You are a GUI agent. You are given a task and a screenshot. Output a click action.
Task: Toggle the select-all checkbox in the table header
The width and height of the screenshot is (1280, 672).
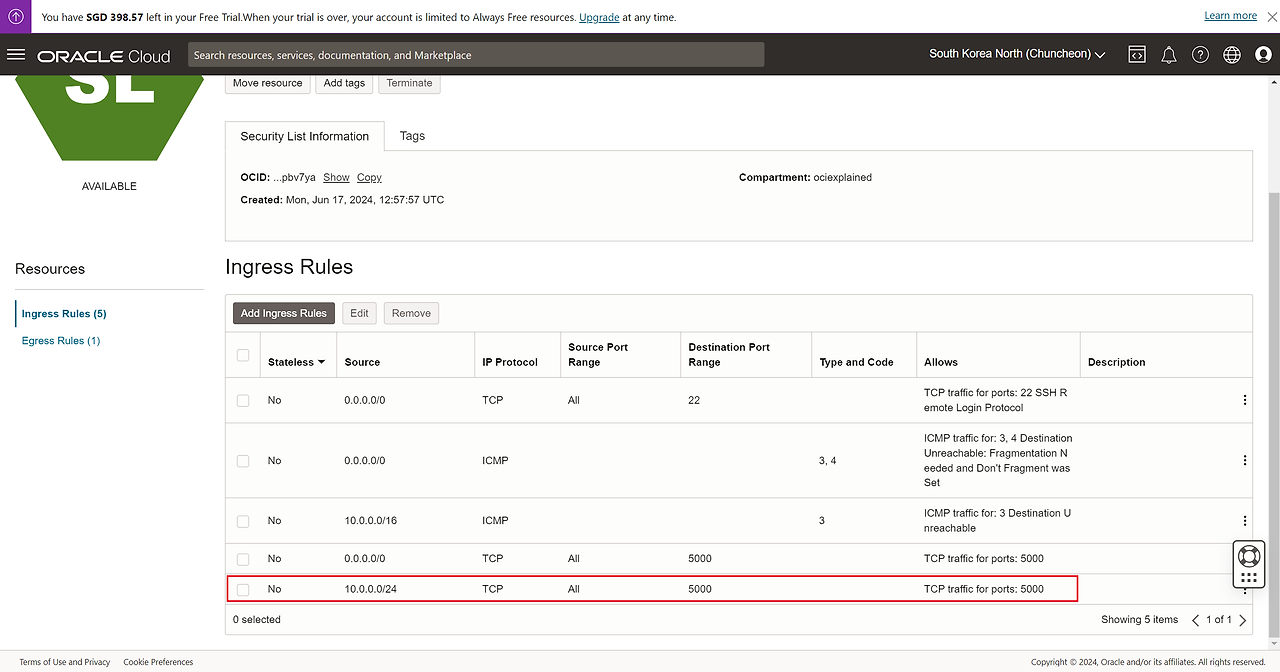[243, 355]
